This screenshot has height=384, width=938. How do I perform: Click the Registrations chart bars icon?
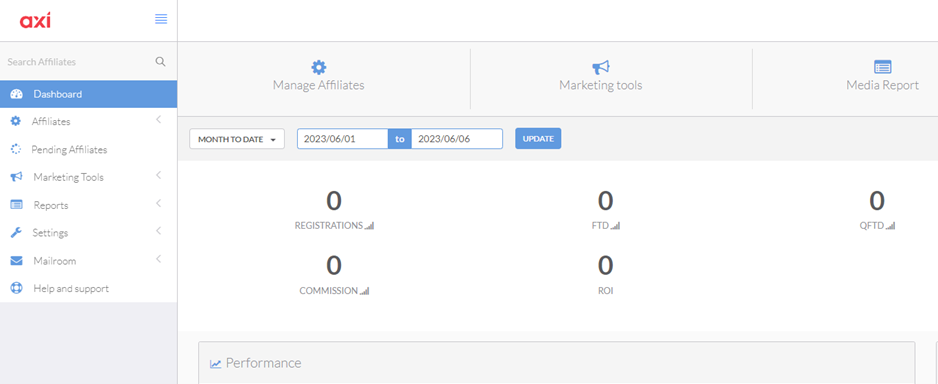pos(369,226)
